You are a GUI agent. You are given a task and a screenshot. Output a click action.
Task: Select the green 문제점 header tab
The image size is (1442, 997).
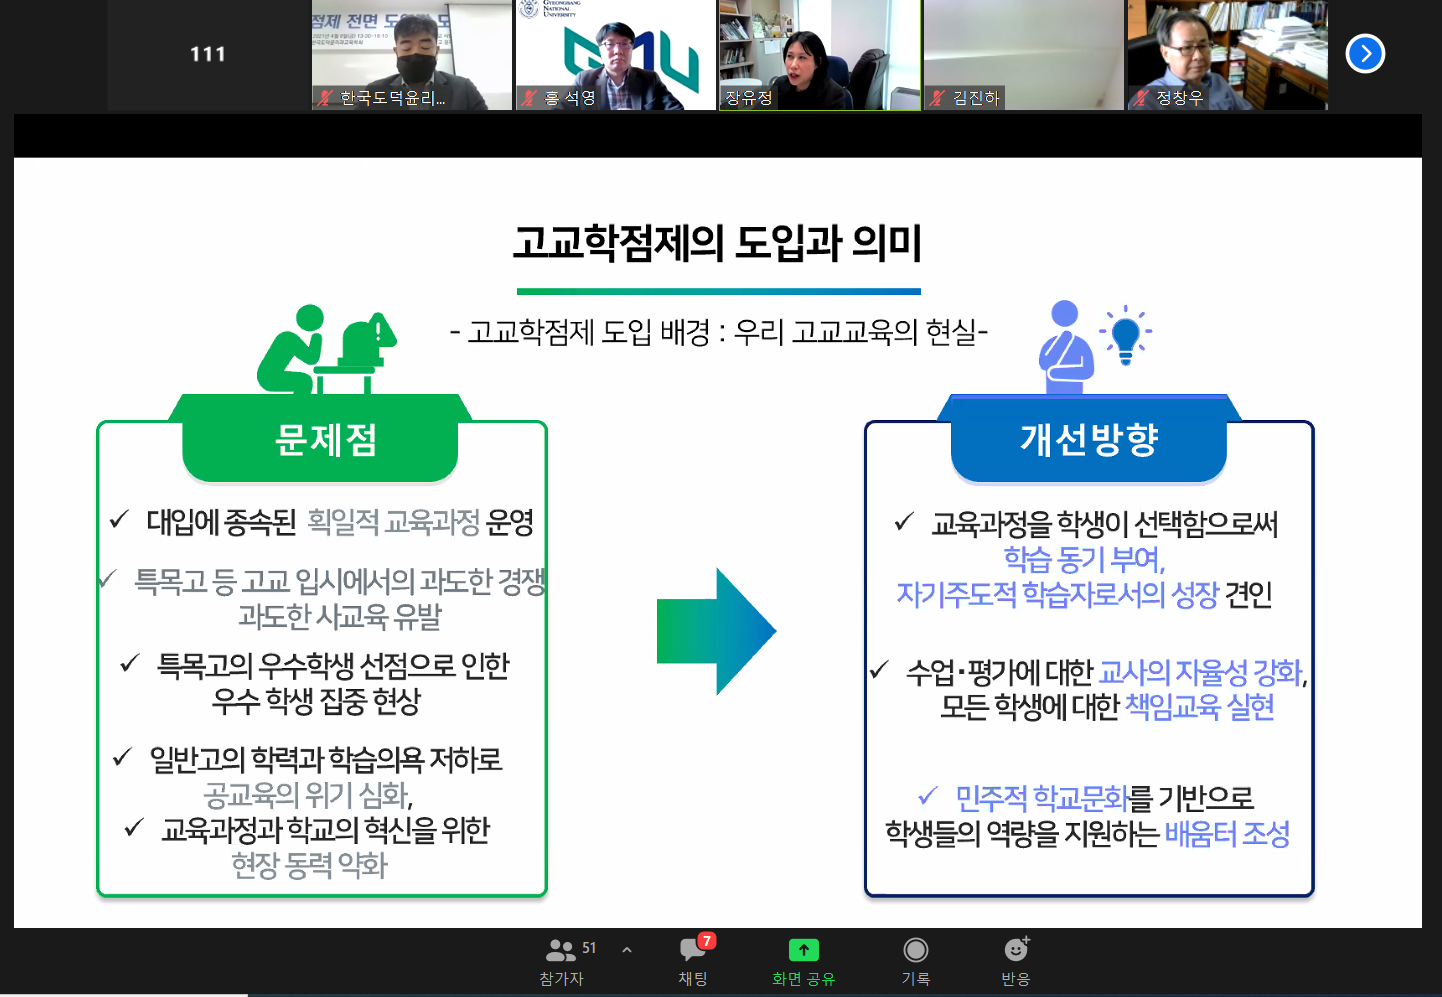pos(320,440)
